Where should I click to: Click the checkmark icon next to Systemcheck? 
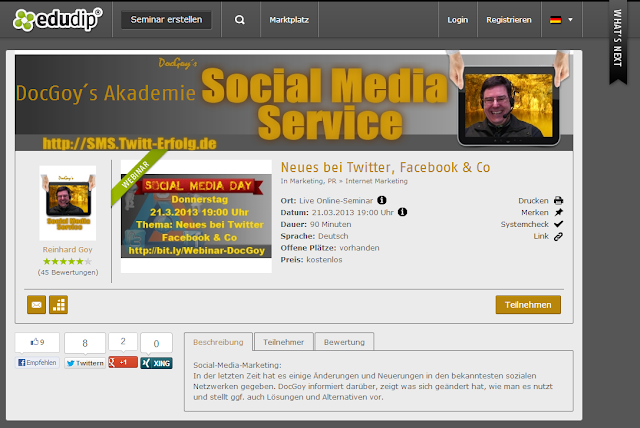(x=558, y=224)
